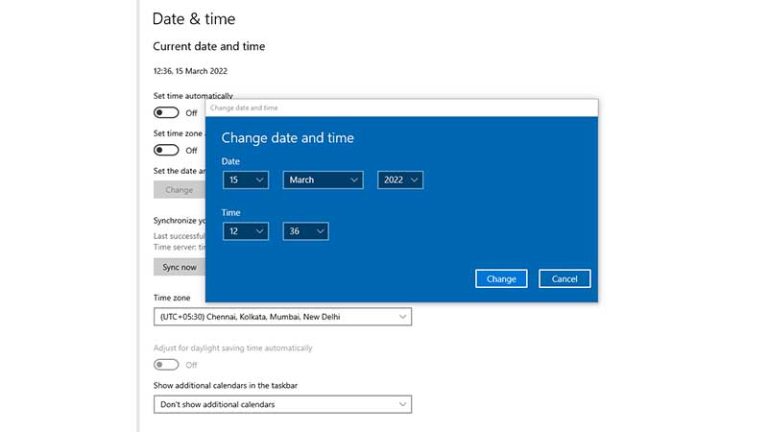The width and height of the screenshot is (768, 432).
Task: Enable Set time zone automatically switch
Action: click(x=166, y=150)
